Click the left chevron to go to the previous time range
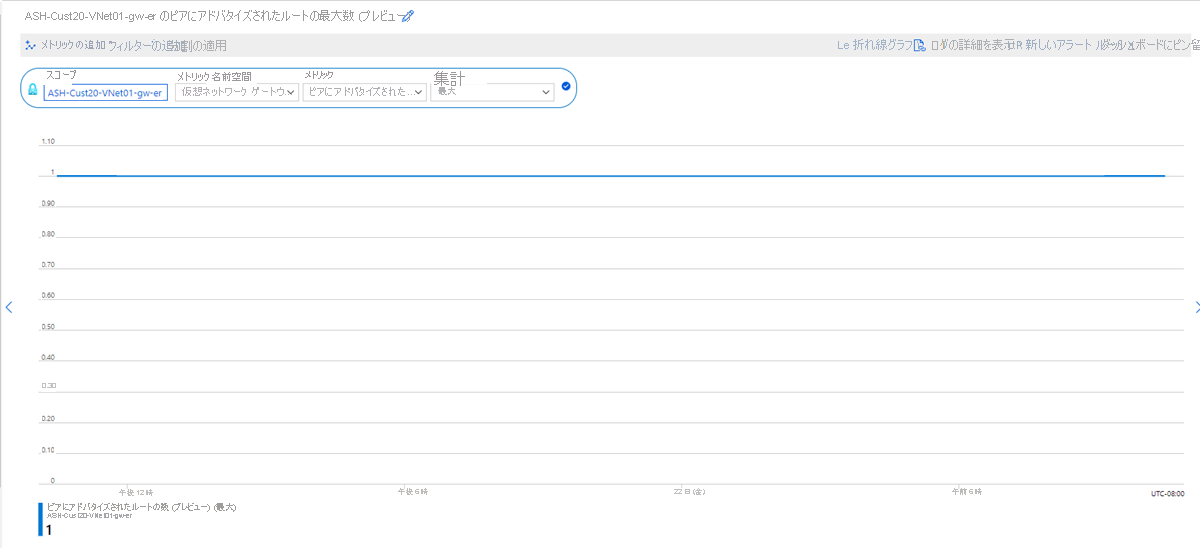The width and height of the screenshot is (1200, 548). click(x=9, y=307)
